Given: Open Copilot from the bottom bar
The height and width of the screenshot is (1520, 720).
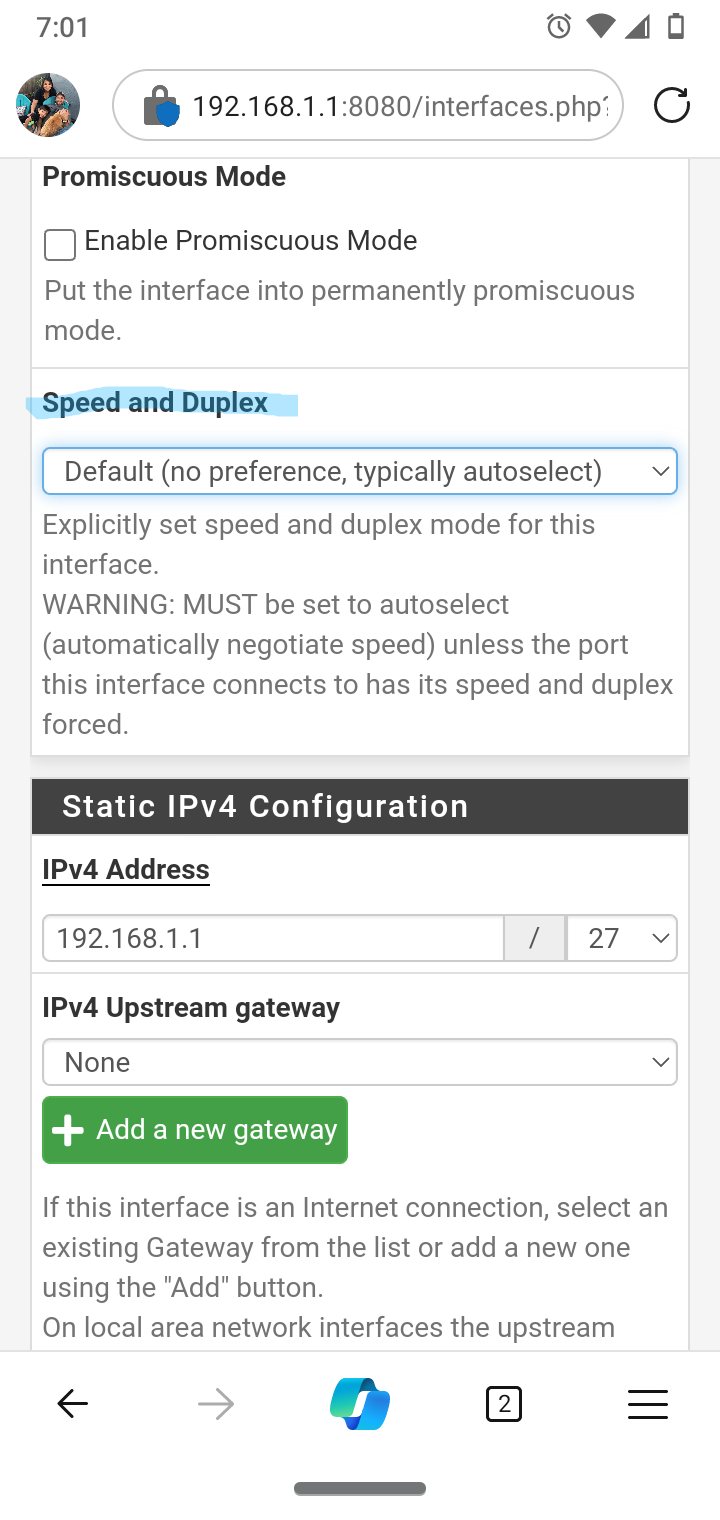Looking at the screenshot, I should point(360,1404).
